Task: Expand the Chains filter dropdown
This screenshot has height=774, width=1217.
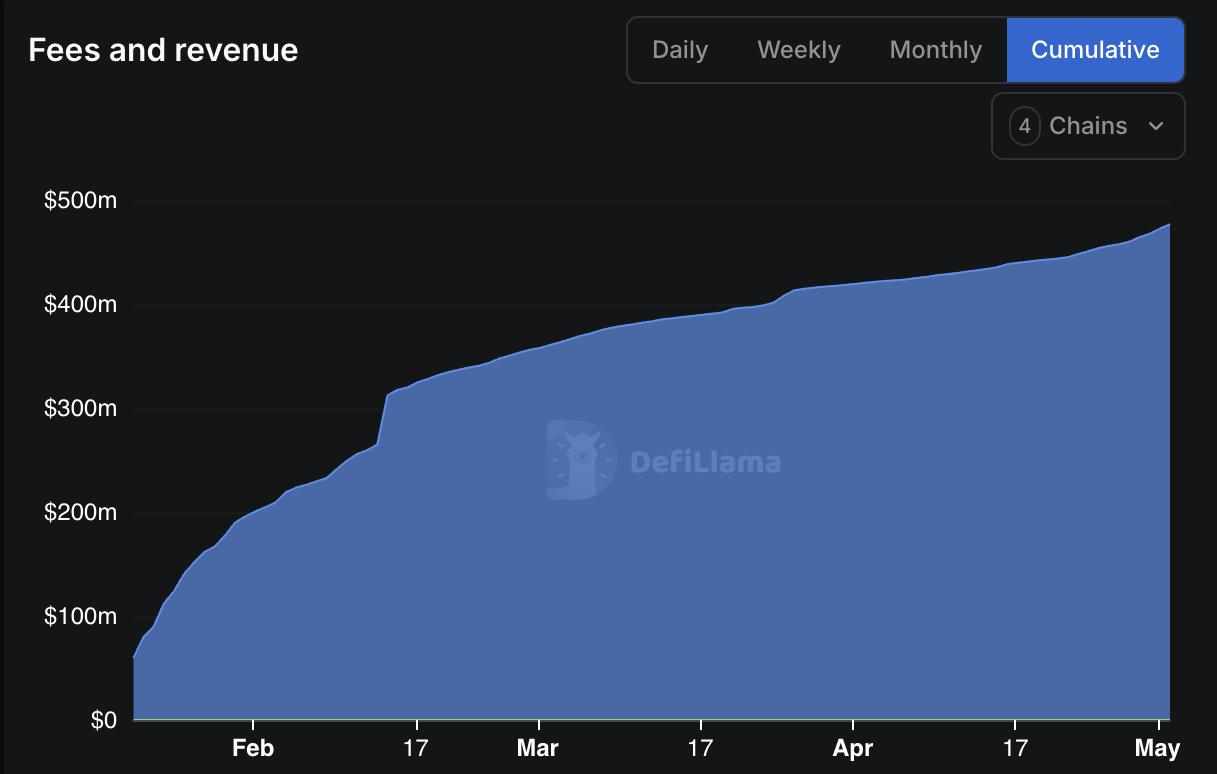Action: 1087,126
